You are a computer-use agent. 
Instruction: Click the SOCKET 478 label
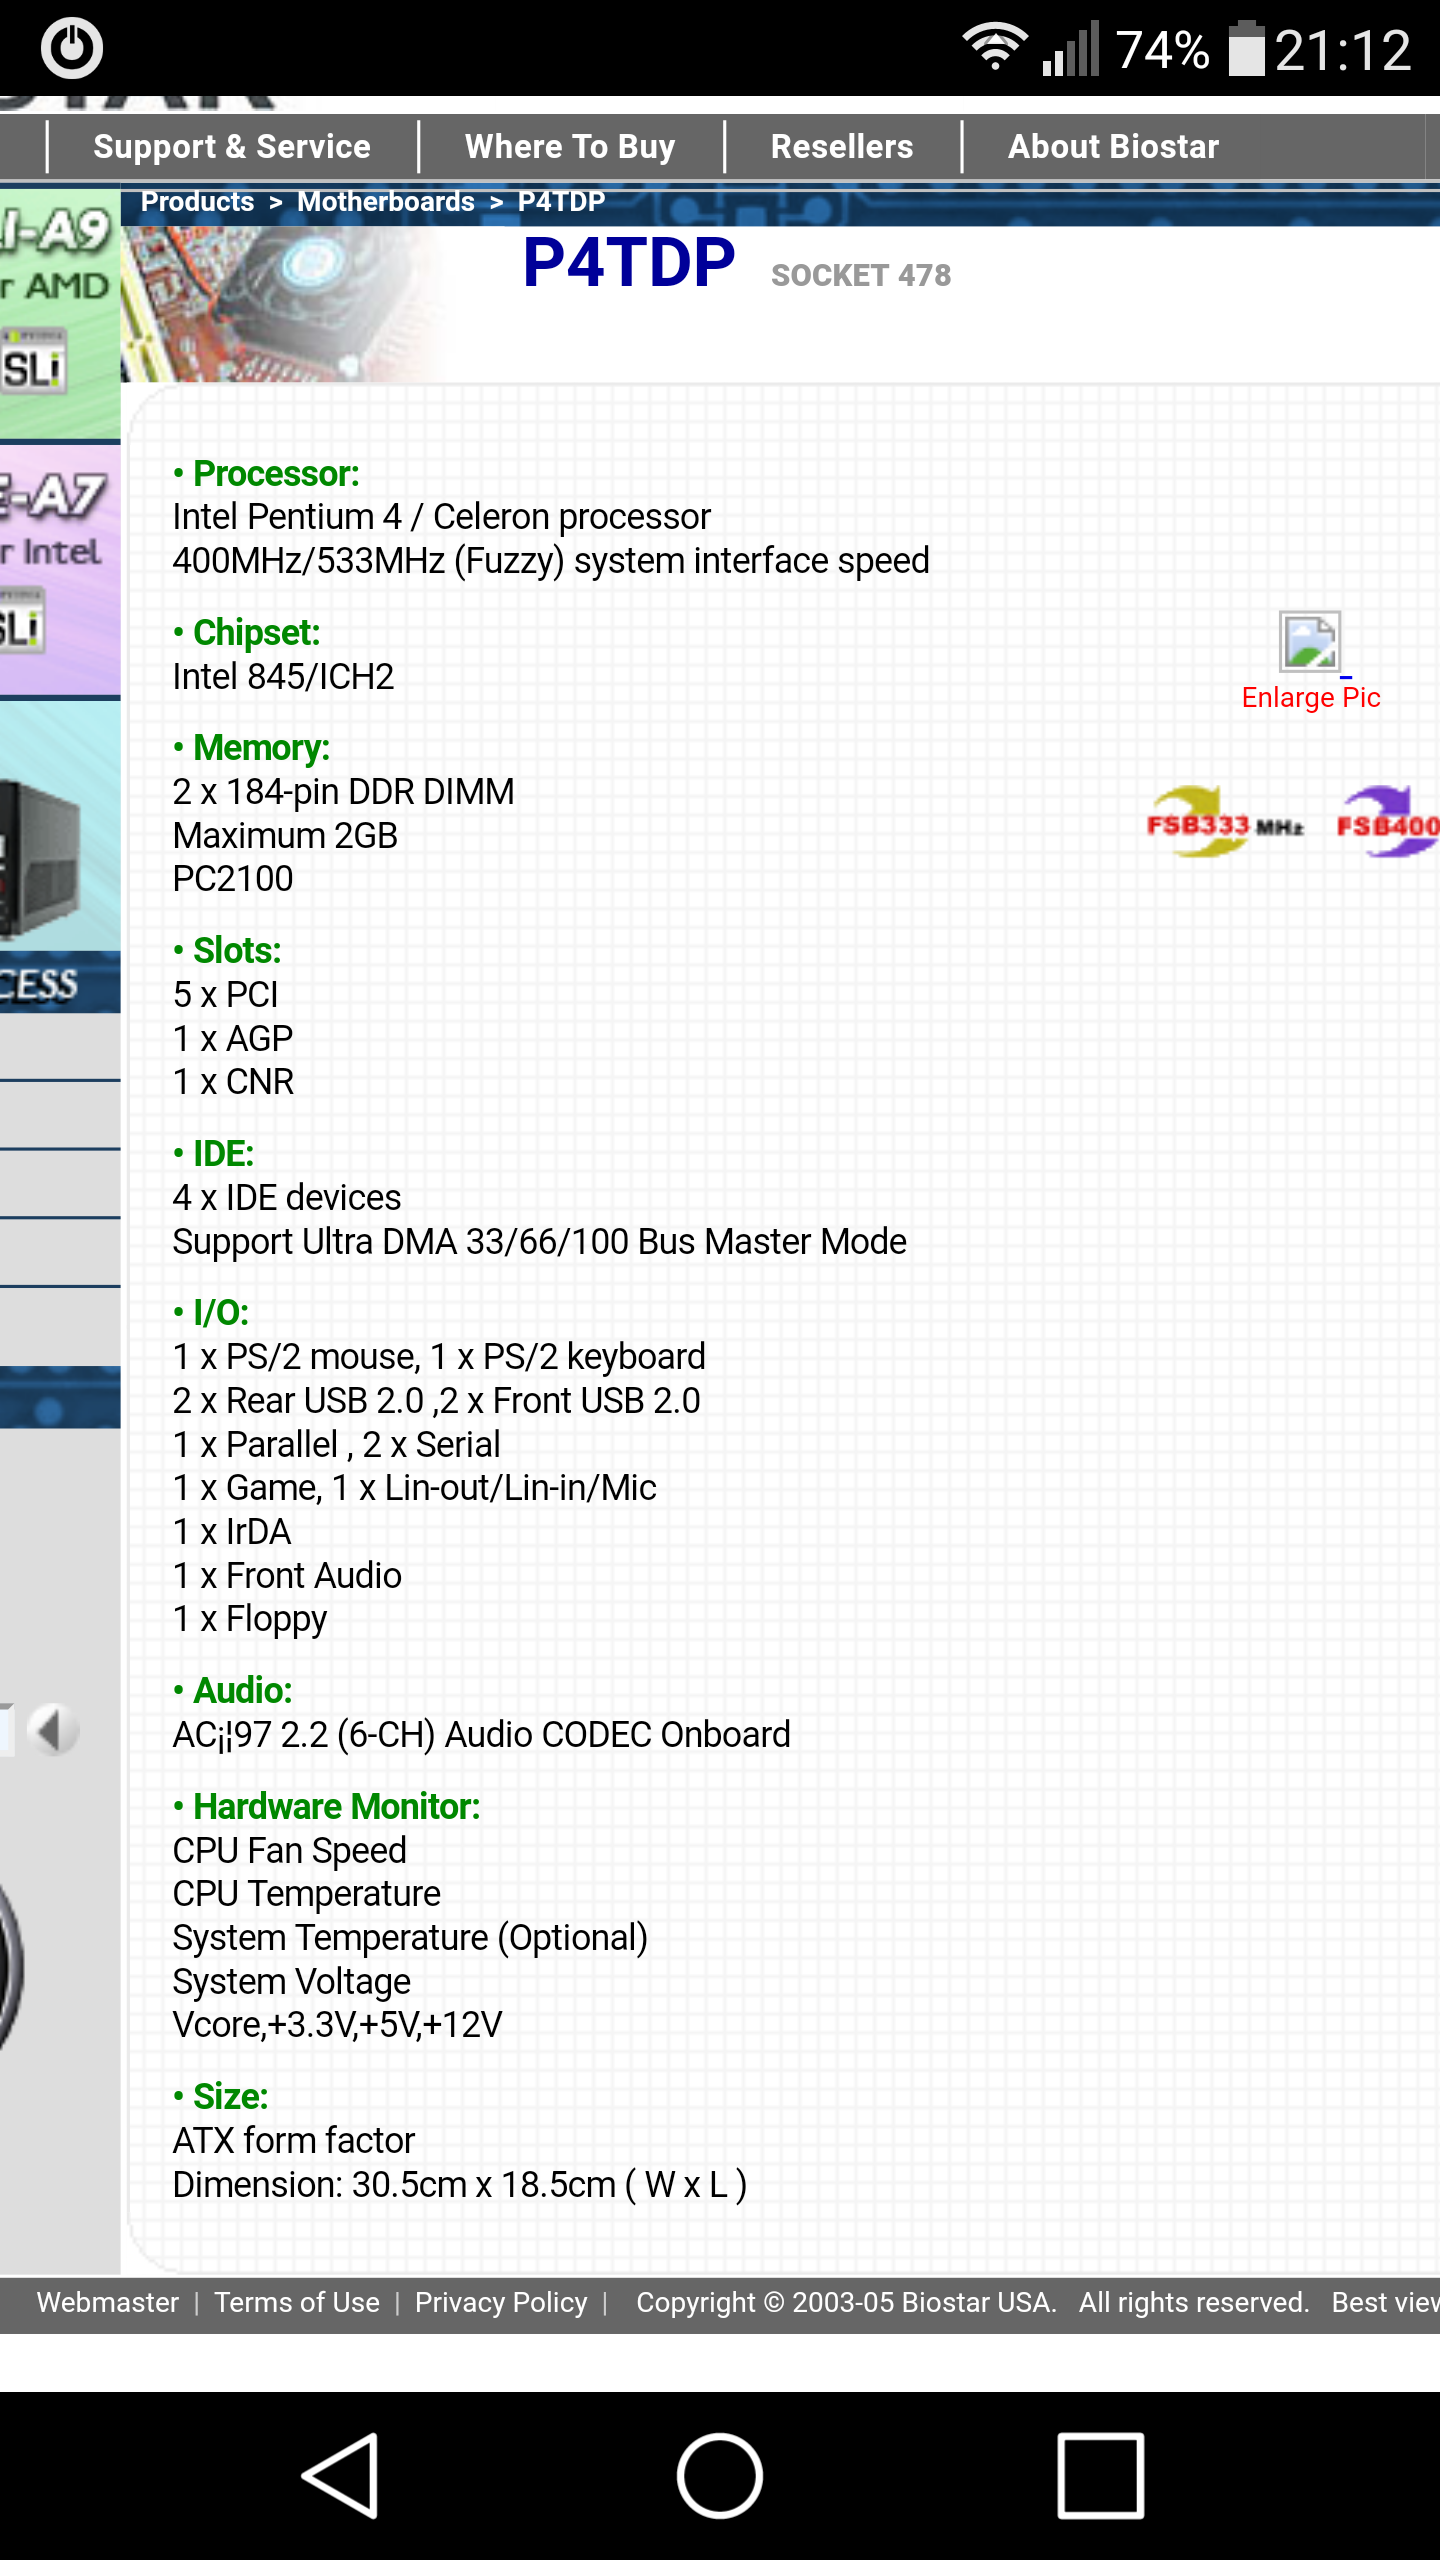click(861, 275)
